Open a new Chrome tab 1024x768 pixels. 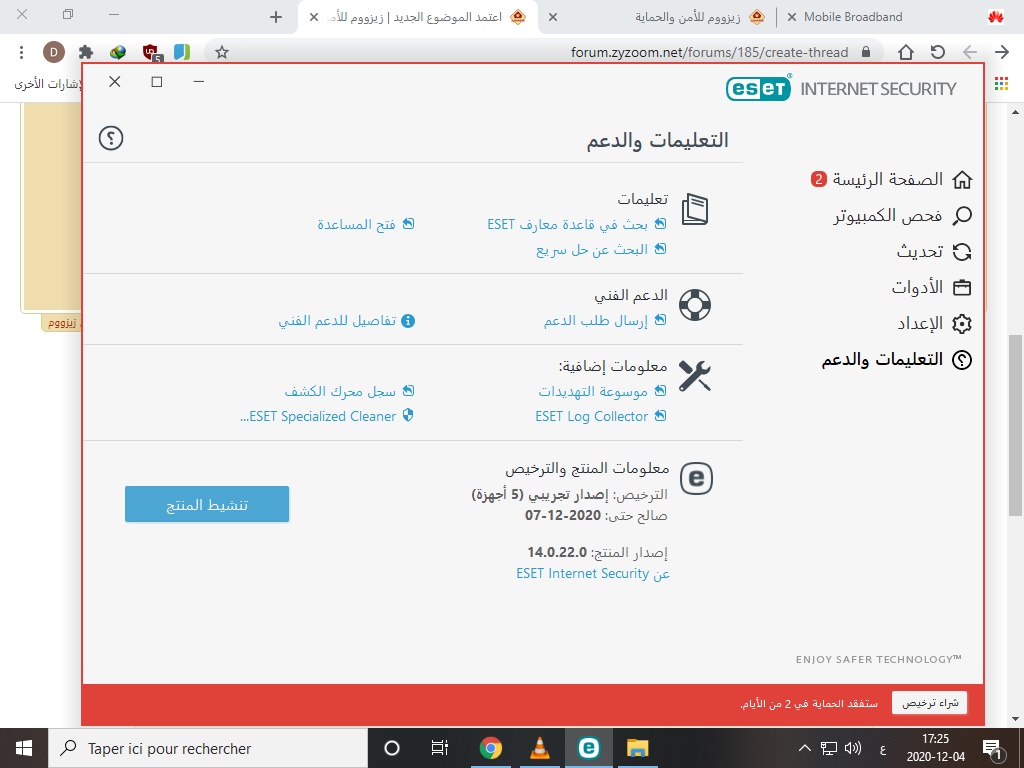(276, 17)
